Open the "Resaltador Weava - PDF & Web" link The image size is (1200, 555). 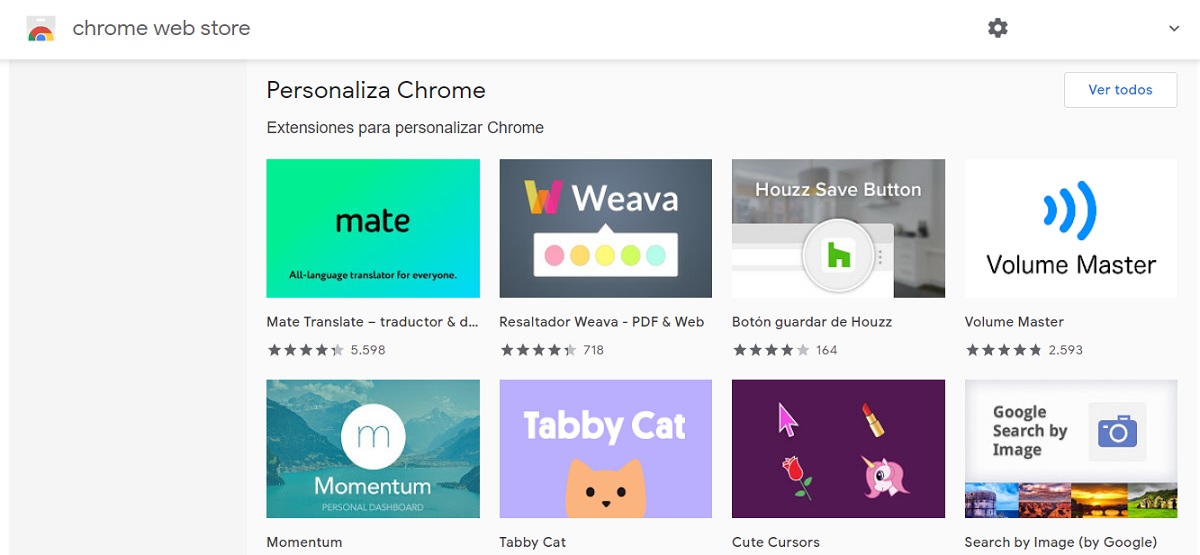pos(602,322)
